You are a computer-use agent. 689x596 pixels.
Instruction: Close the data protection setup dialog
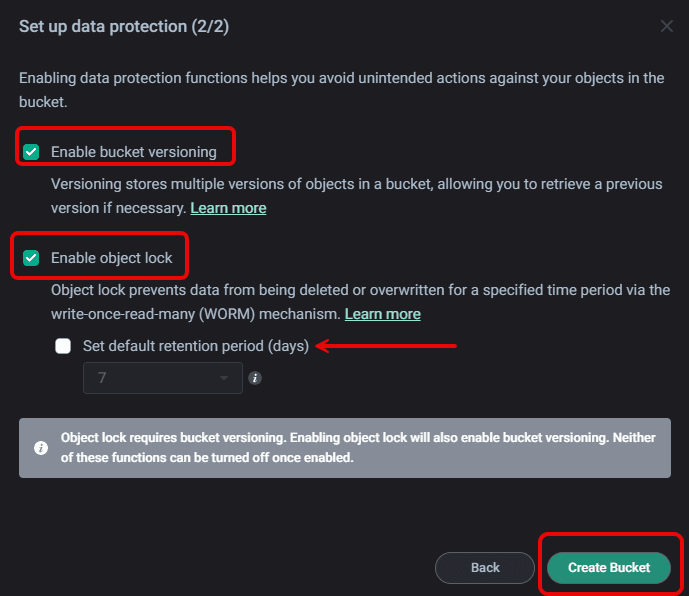(x=667, y=26)
